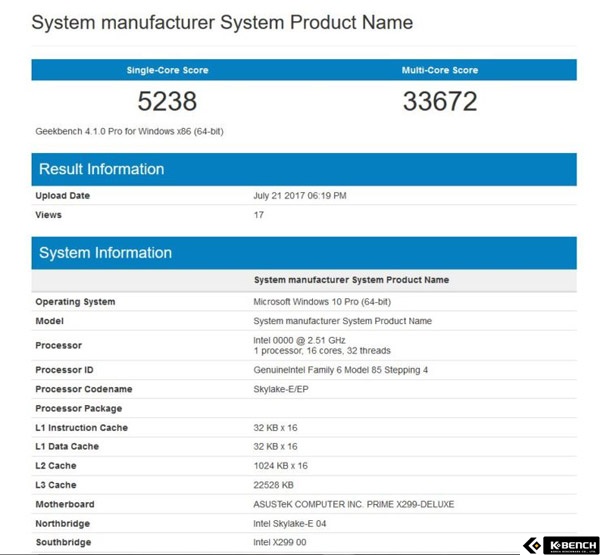Select Intel 0000 @ 2.51 GHz text
This screenshot has width=600, height=555.
(299, 340)
